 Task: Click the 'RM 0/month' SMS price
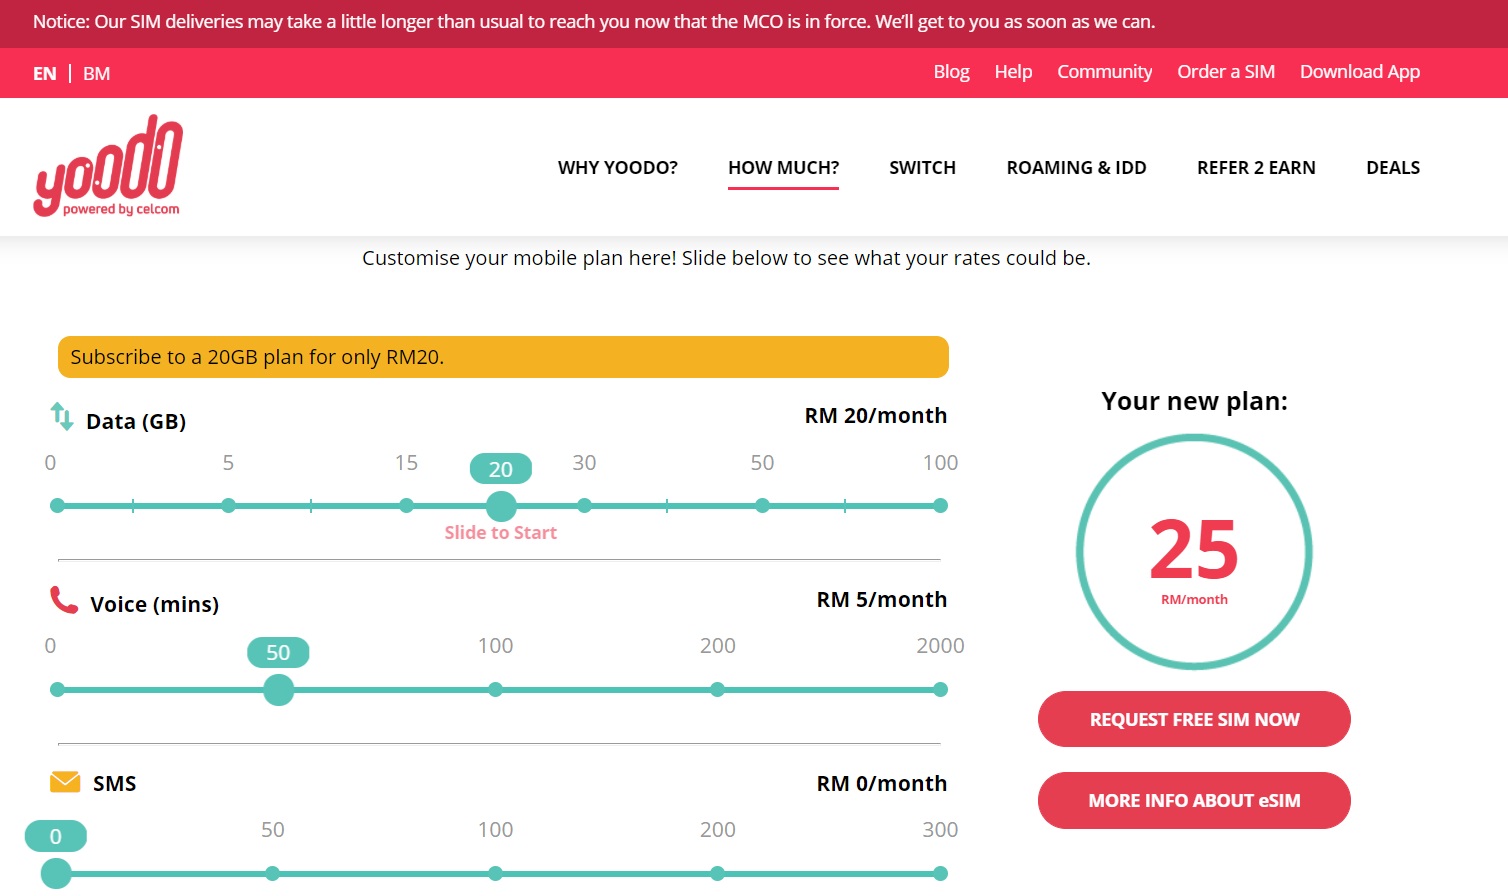click(882, 783)
